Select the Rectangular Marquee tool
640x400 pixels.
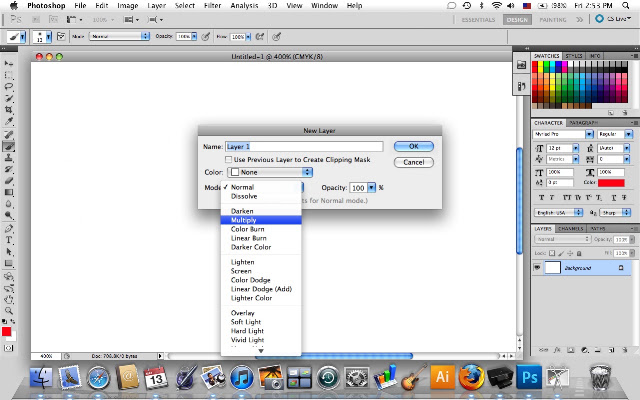pyautogui.click(x=9, y=75)
